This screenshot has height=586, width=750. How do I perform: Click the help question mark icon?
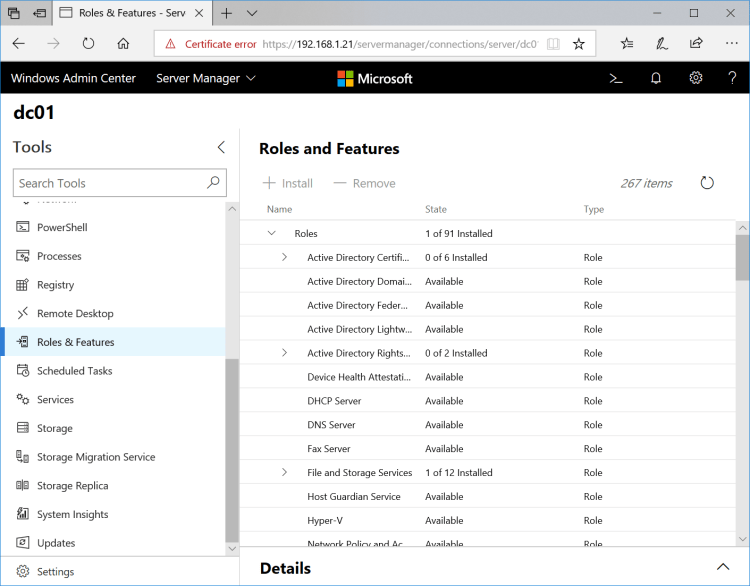[733, 78]
